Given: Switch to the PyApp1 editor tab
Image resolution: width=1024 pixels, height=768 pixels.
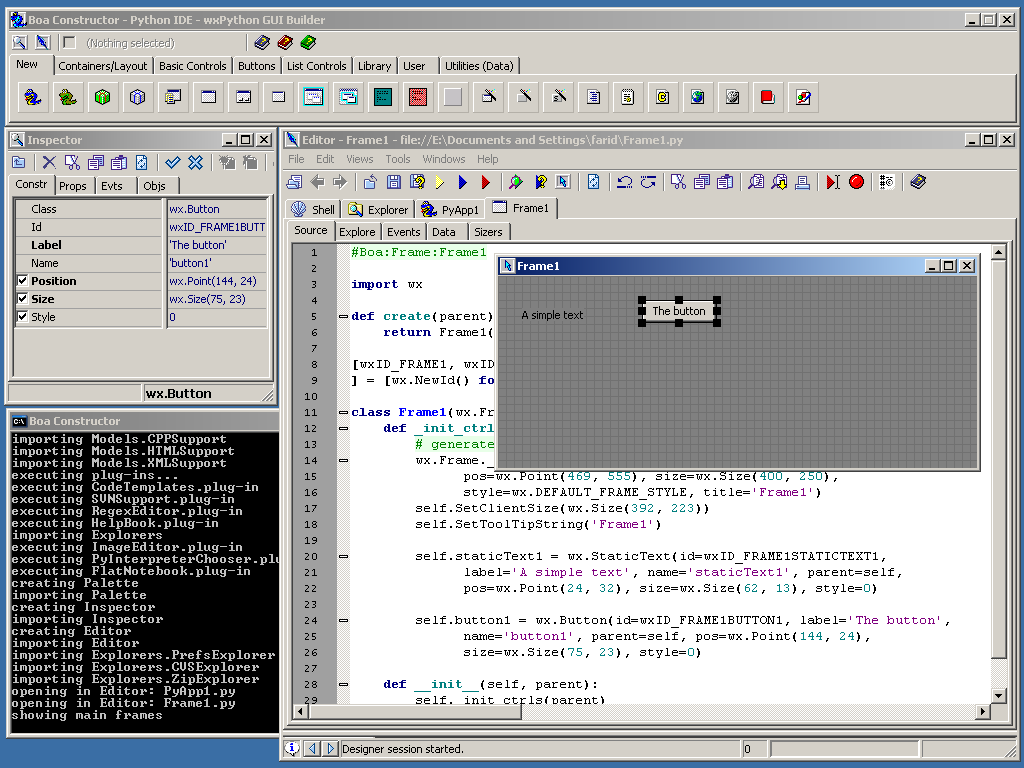Looking at the screenshot, I should tap(450, 210).
